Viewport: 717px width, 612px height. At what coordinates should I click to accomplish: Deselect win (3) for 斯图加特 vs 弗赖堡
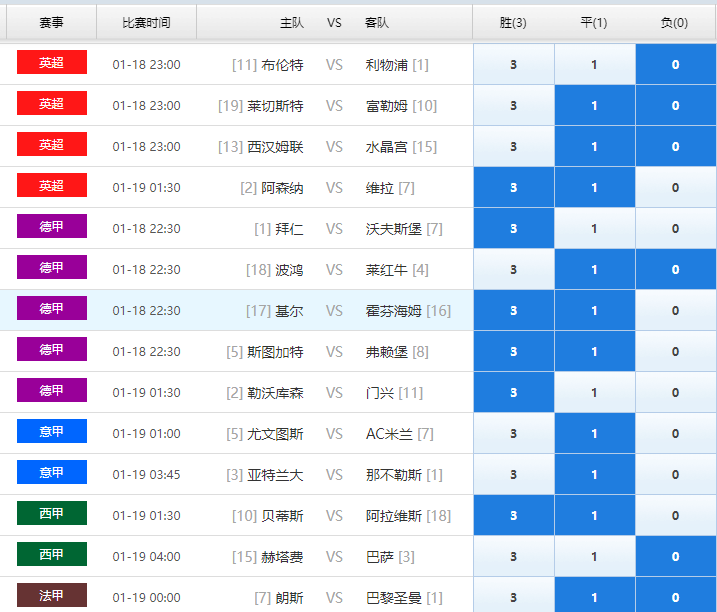[514, 351]
